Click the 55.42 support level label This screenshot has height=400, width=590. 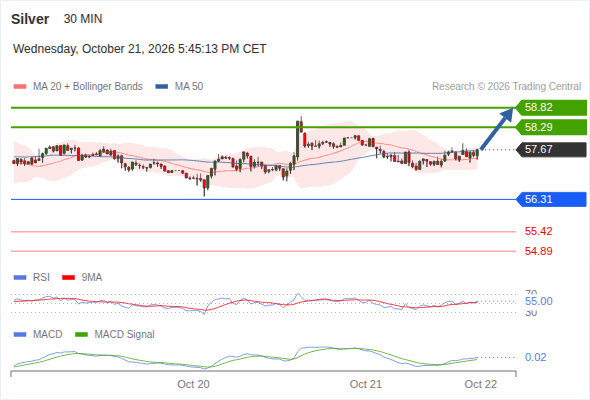pos(538,231)
